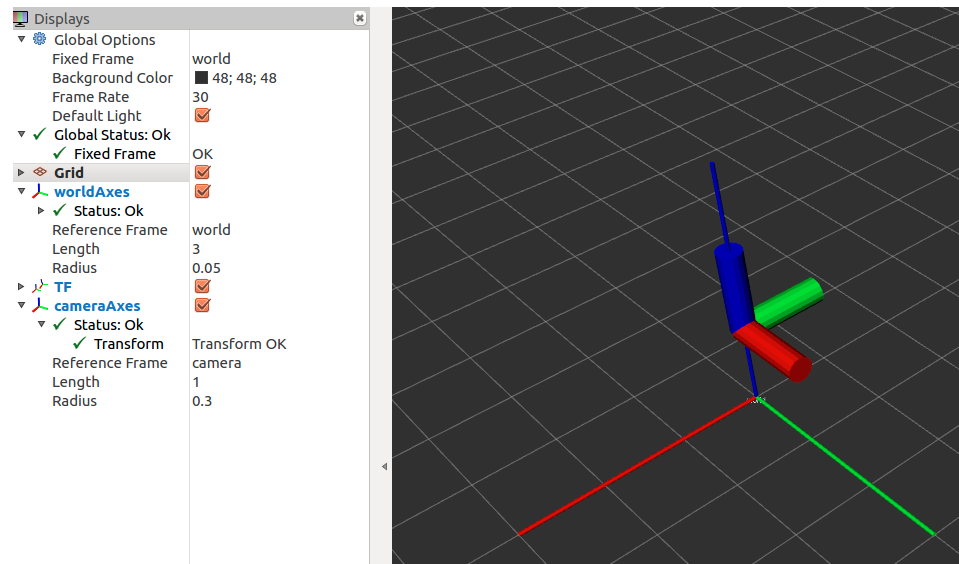Collapse the Global Status section
The height and width of the screenshot is (564, 959).
21,134
